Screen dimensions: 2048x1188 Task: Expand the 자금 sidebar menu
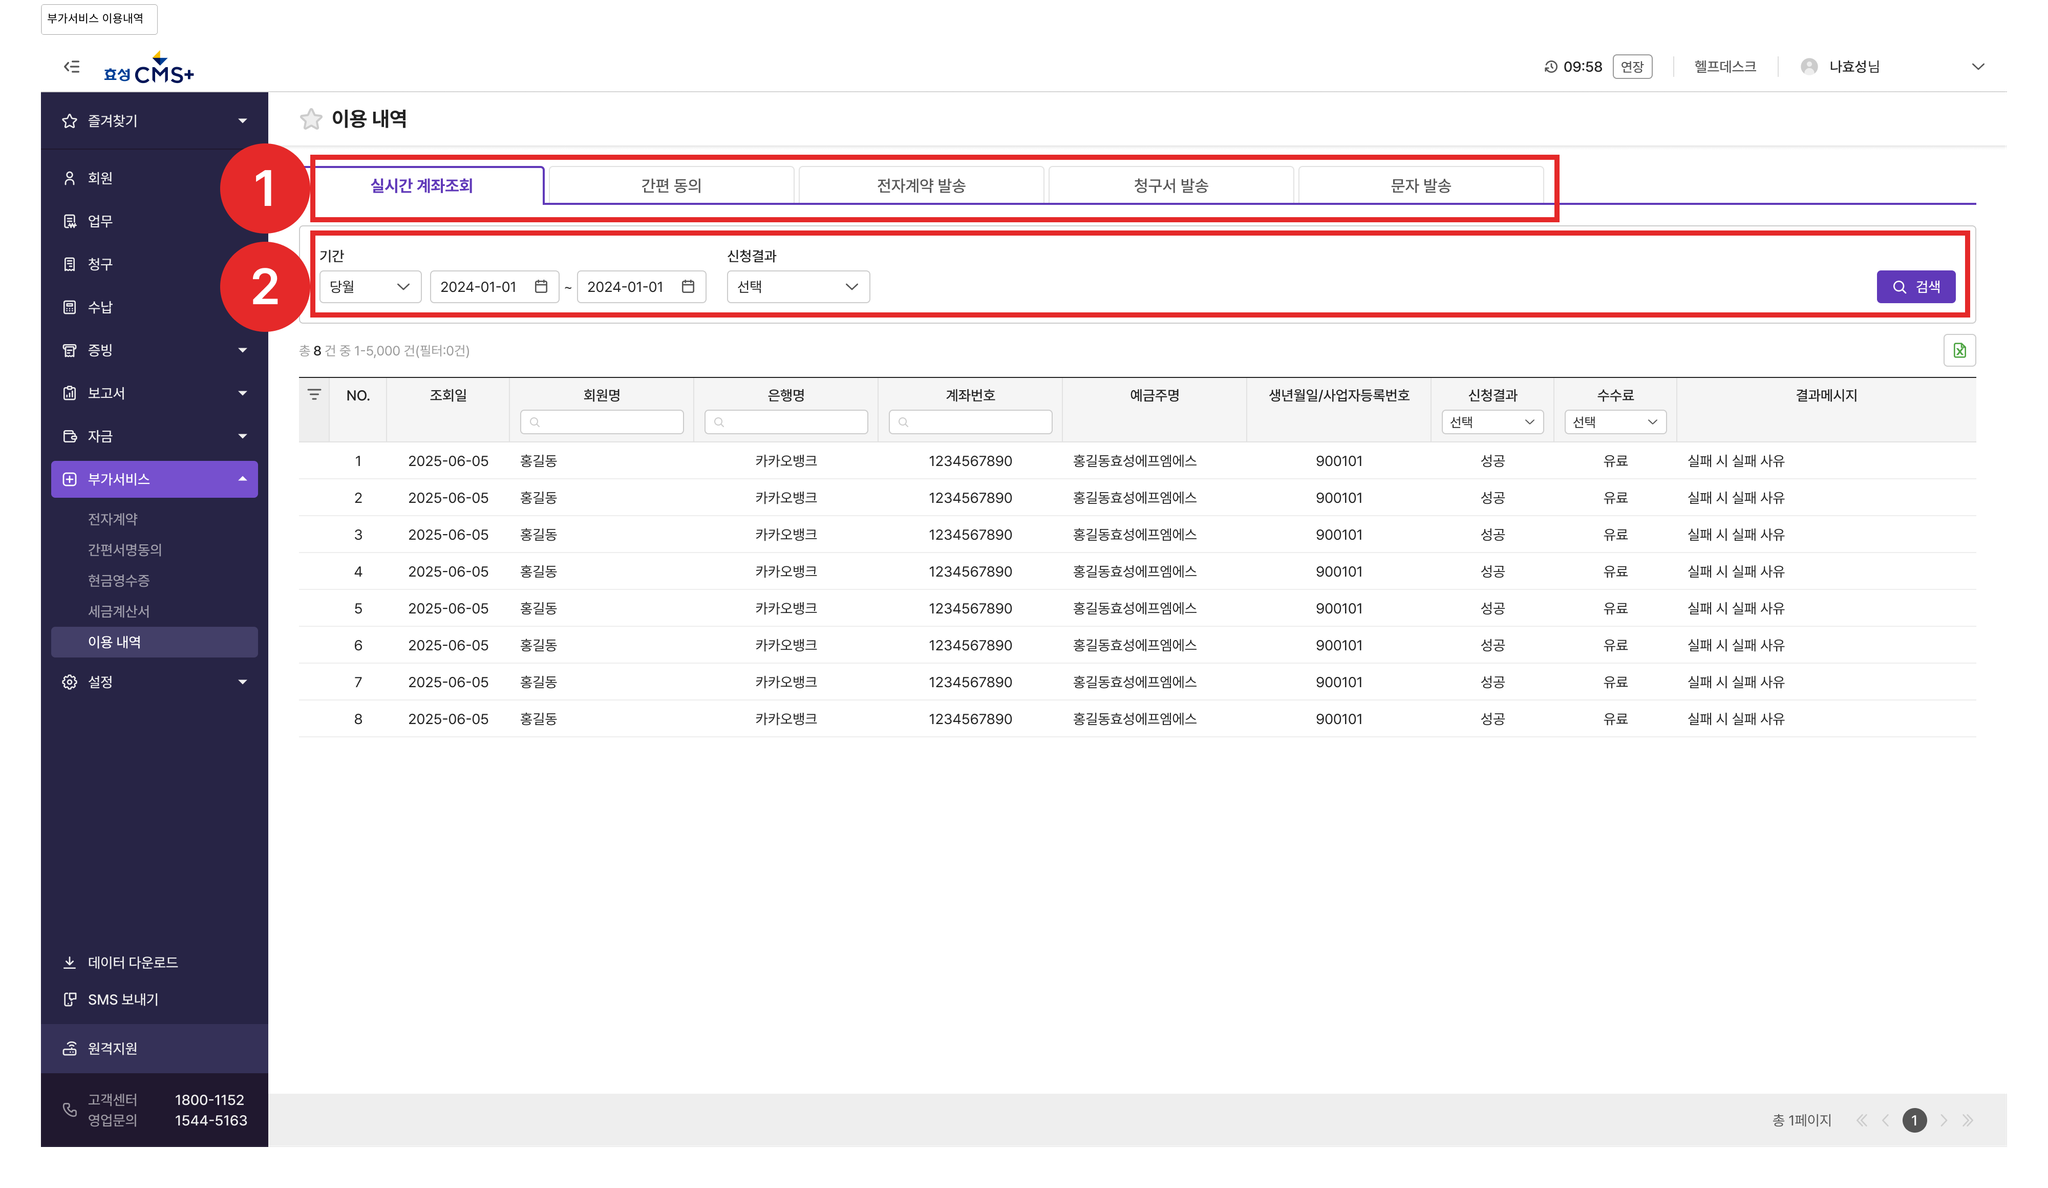point(242,436)
